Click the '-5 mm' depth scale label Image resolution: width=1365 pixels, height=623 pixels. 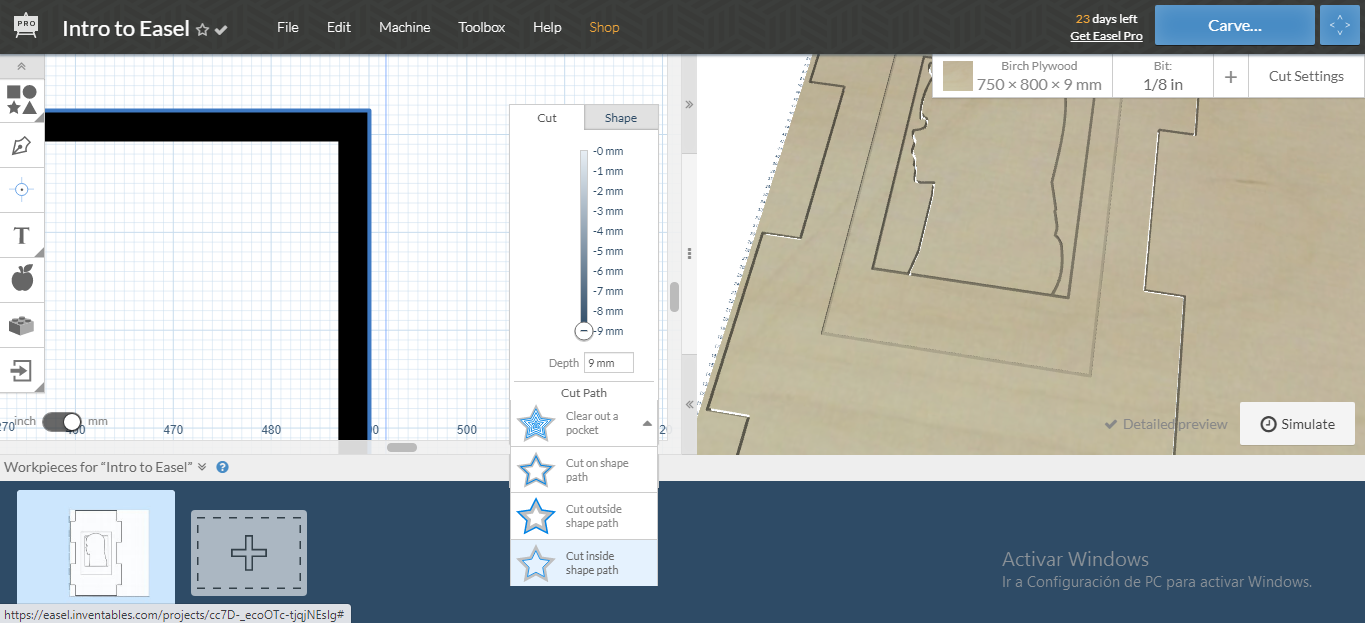pyautogui.click(x=608, y=251)
